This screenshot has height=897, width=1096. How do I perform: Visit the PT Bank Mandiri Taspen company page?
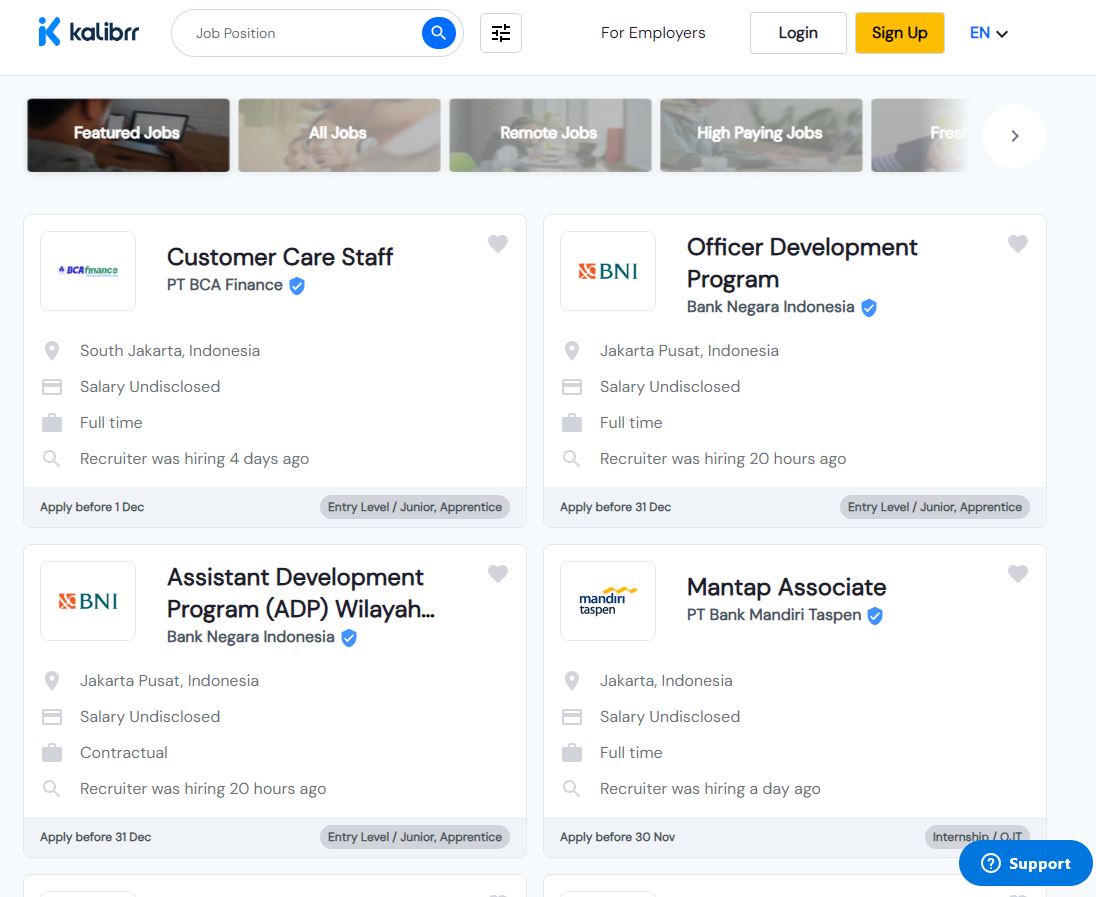(x=774, y=615)
